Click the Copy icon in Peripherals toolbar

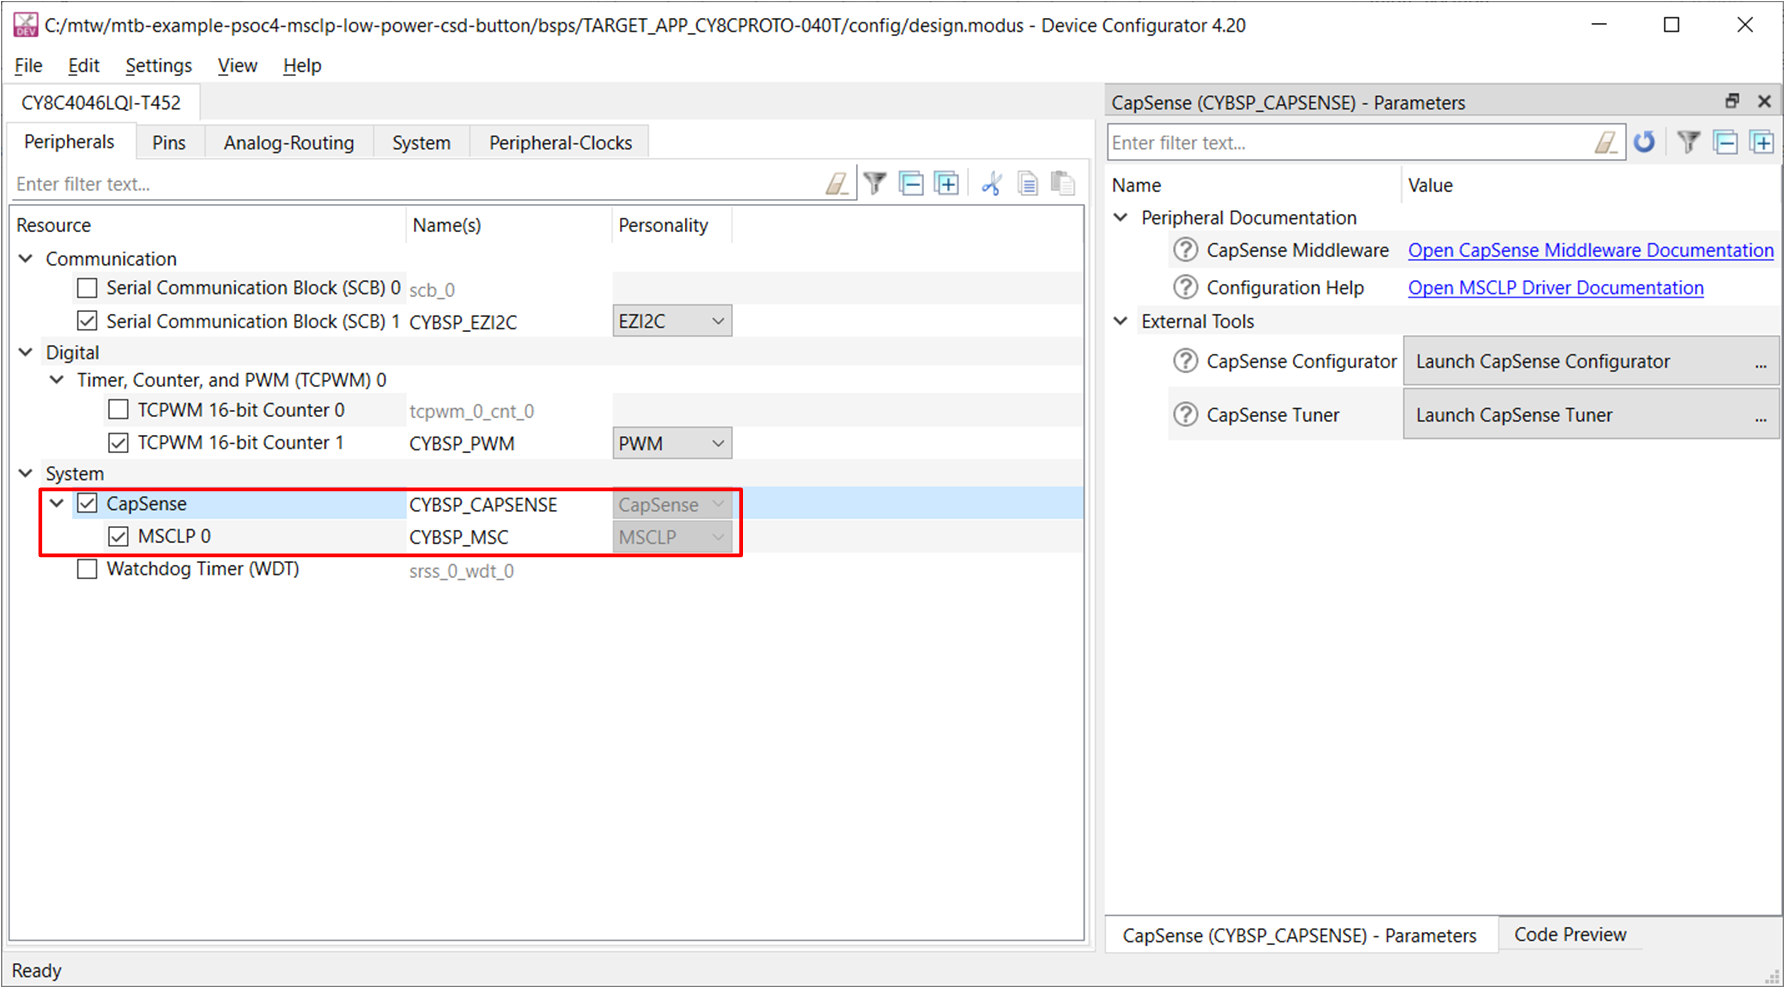[1027, 183]
